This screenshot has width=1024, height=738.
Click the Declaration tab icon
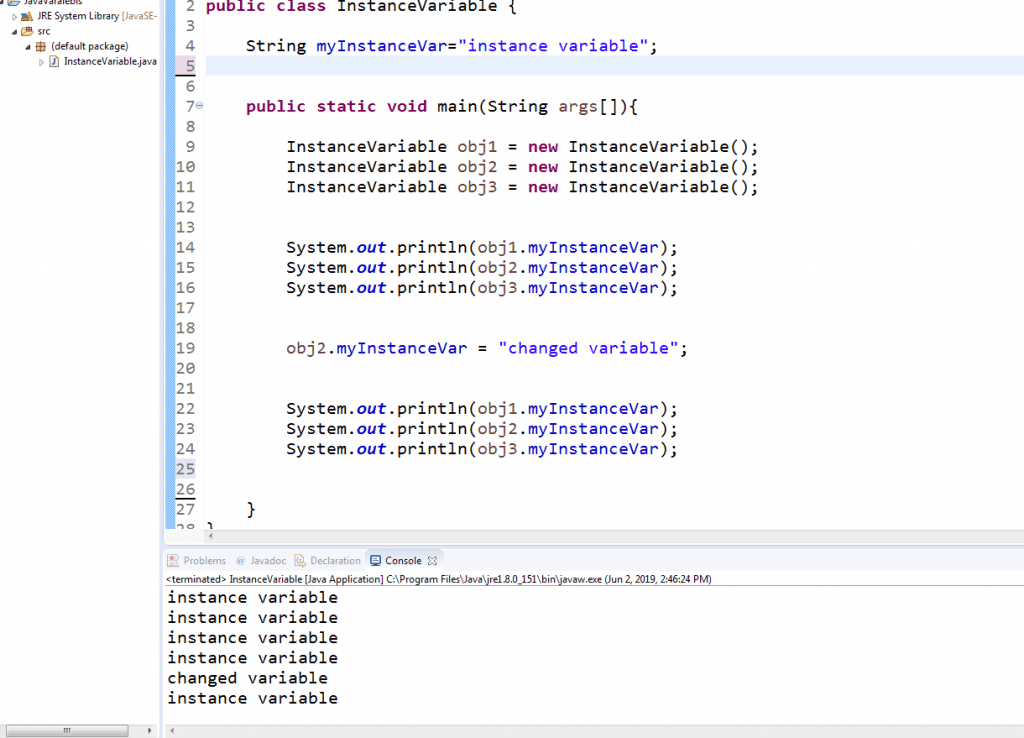pyautogui.click(x=300, y=560)
